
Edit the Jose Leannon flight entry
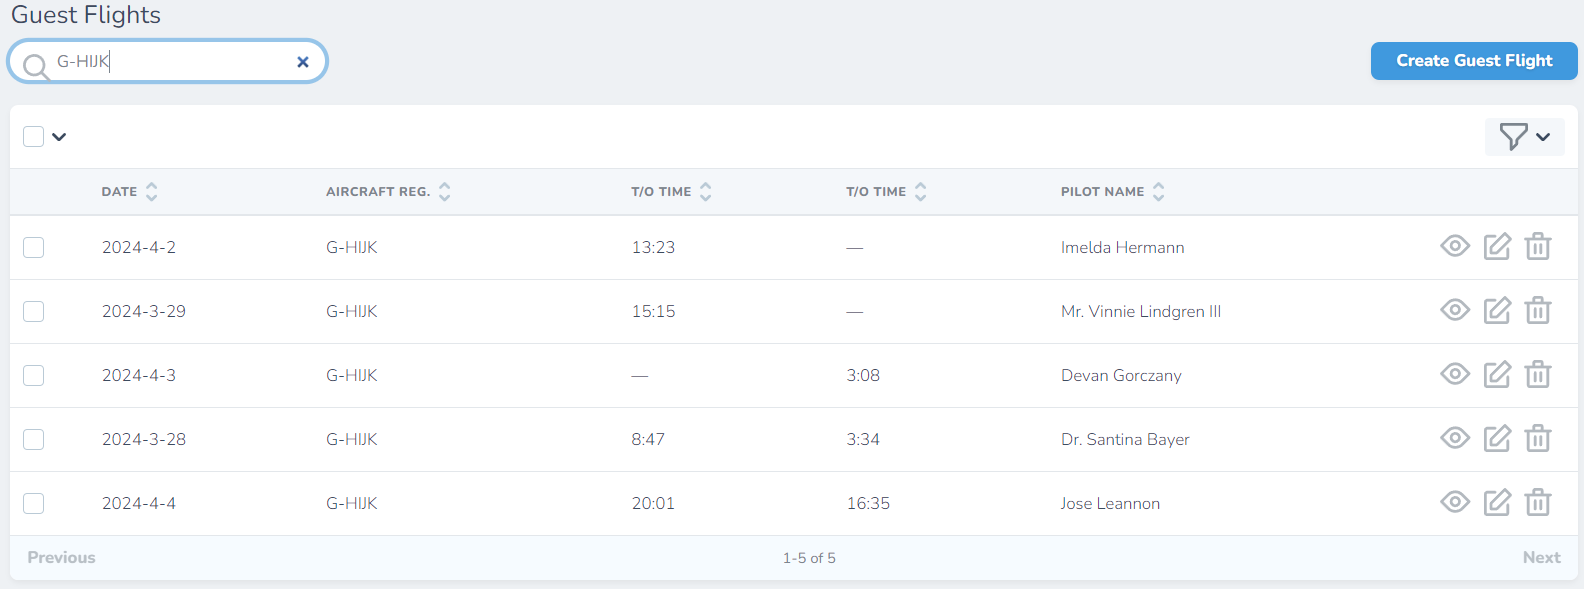click(1497, 502)
